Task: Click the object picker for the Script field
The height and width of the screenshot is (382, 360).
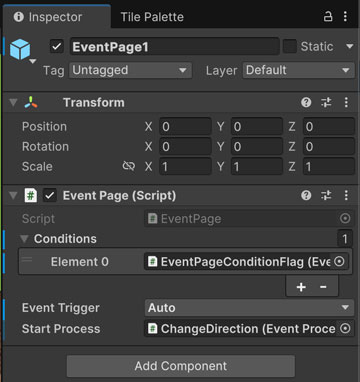Action: [345, 219]
